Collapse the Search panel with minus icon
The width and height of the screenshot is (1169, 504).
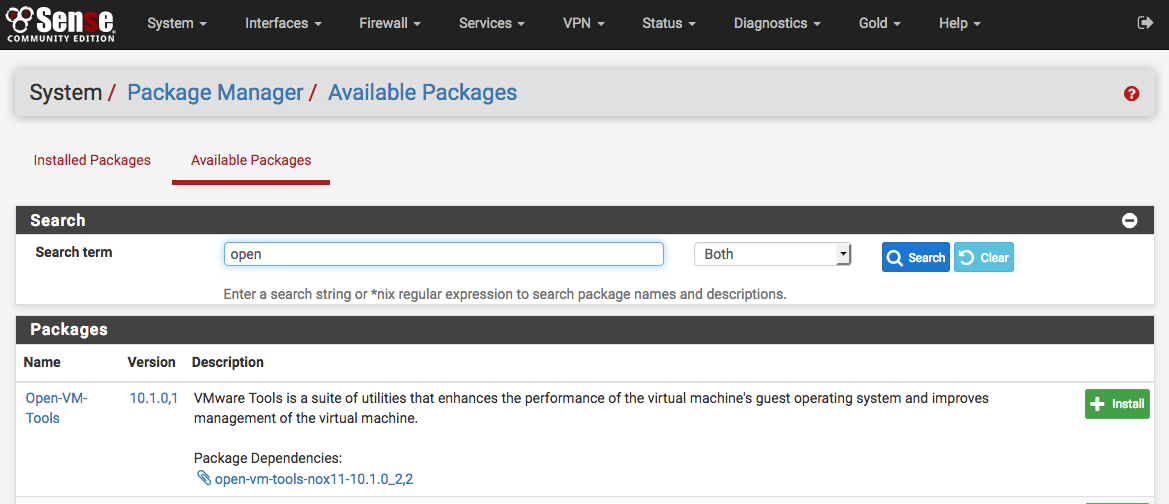(x=1129, y=220)
